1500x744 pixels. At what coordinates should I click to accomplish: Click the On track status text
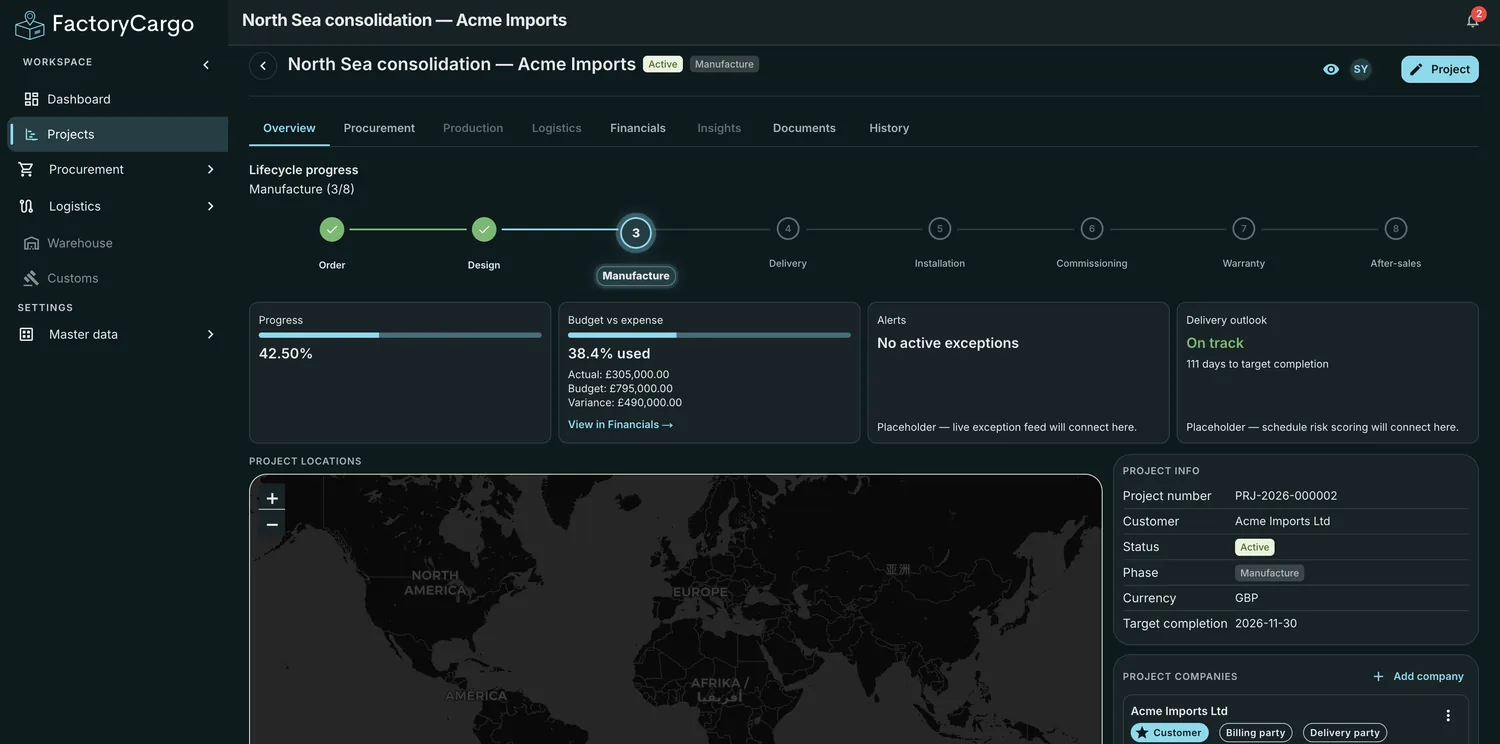tap(1215, 343)
